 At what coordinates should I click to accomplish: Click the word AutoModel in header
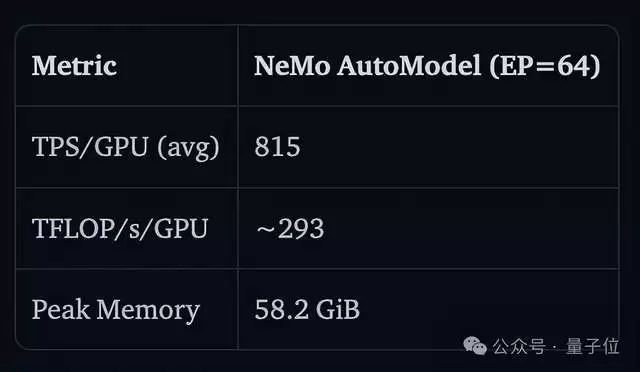tap(409, 66)
